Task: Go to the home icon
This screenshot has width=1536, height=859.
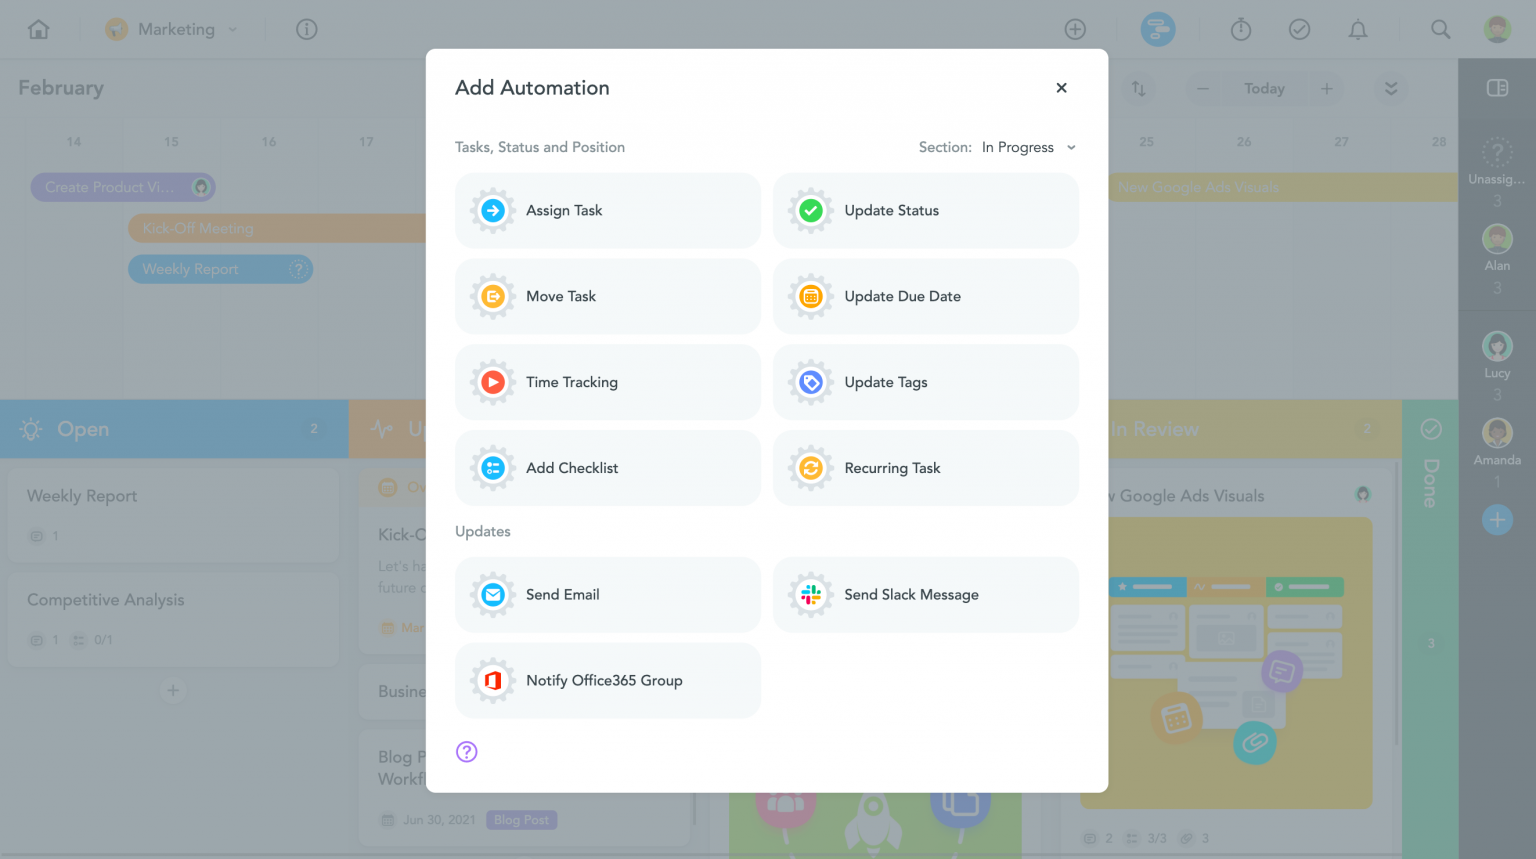Action: tap(39, 29)
